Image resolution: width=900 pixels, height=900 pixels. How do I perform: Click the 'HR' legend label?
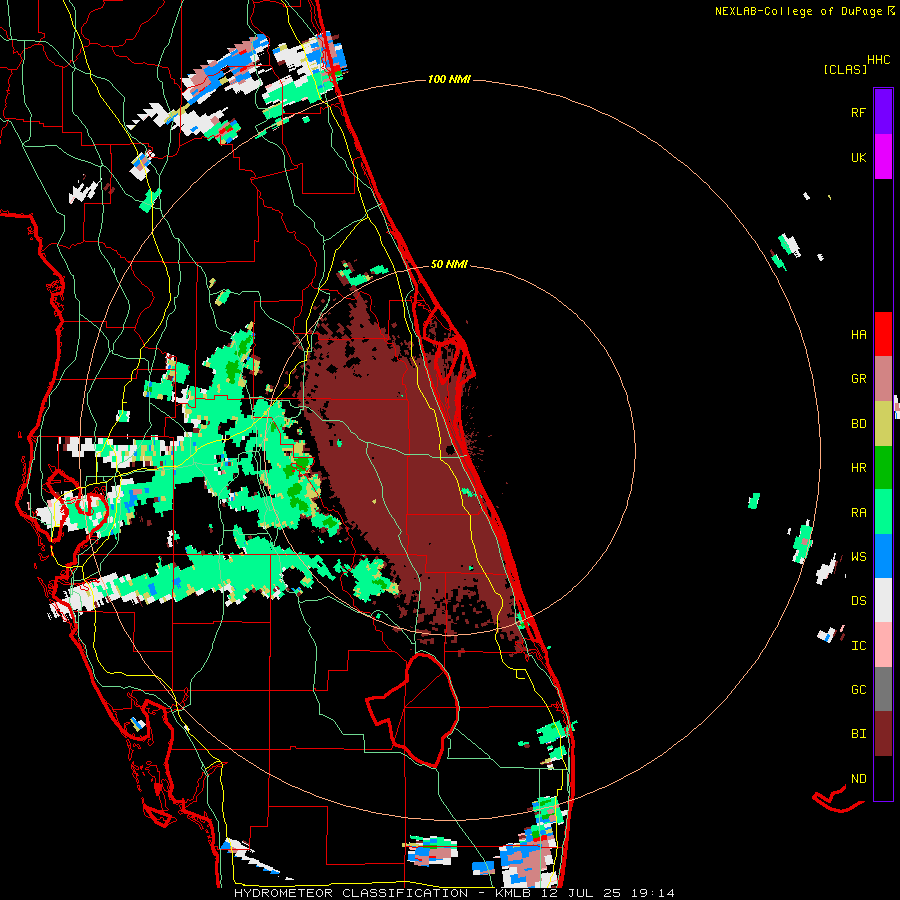point(858,468)
